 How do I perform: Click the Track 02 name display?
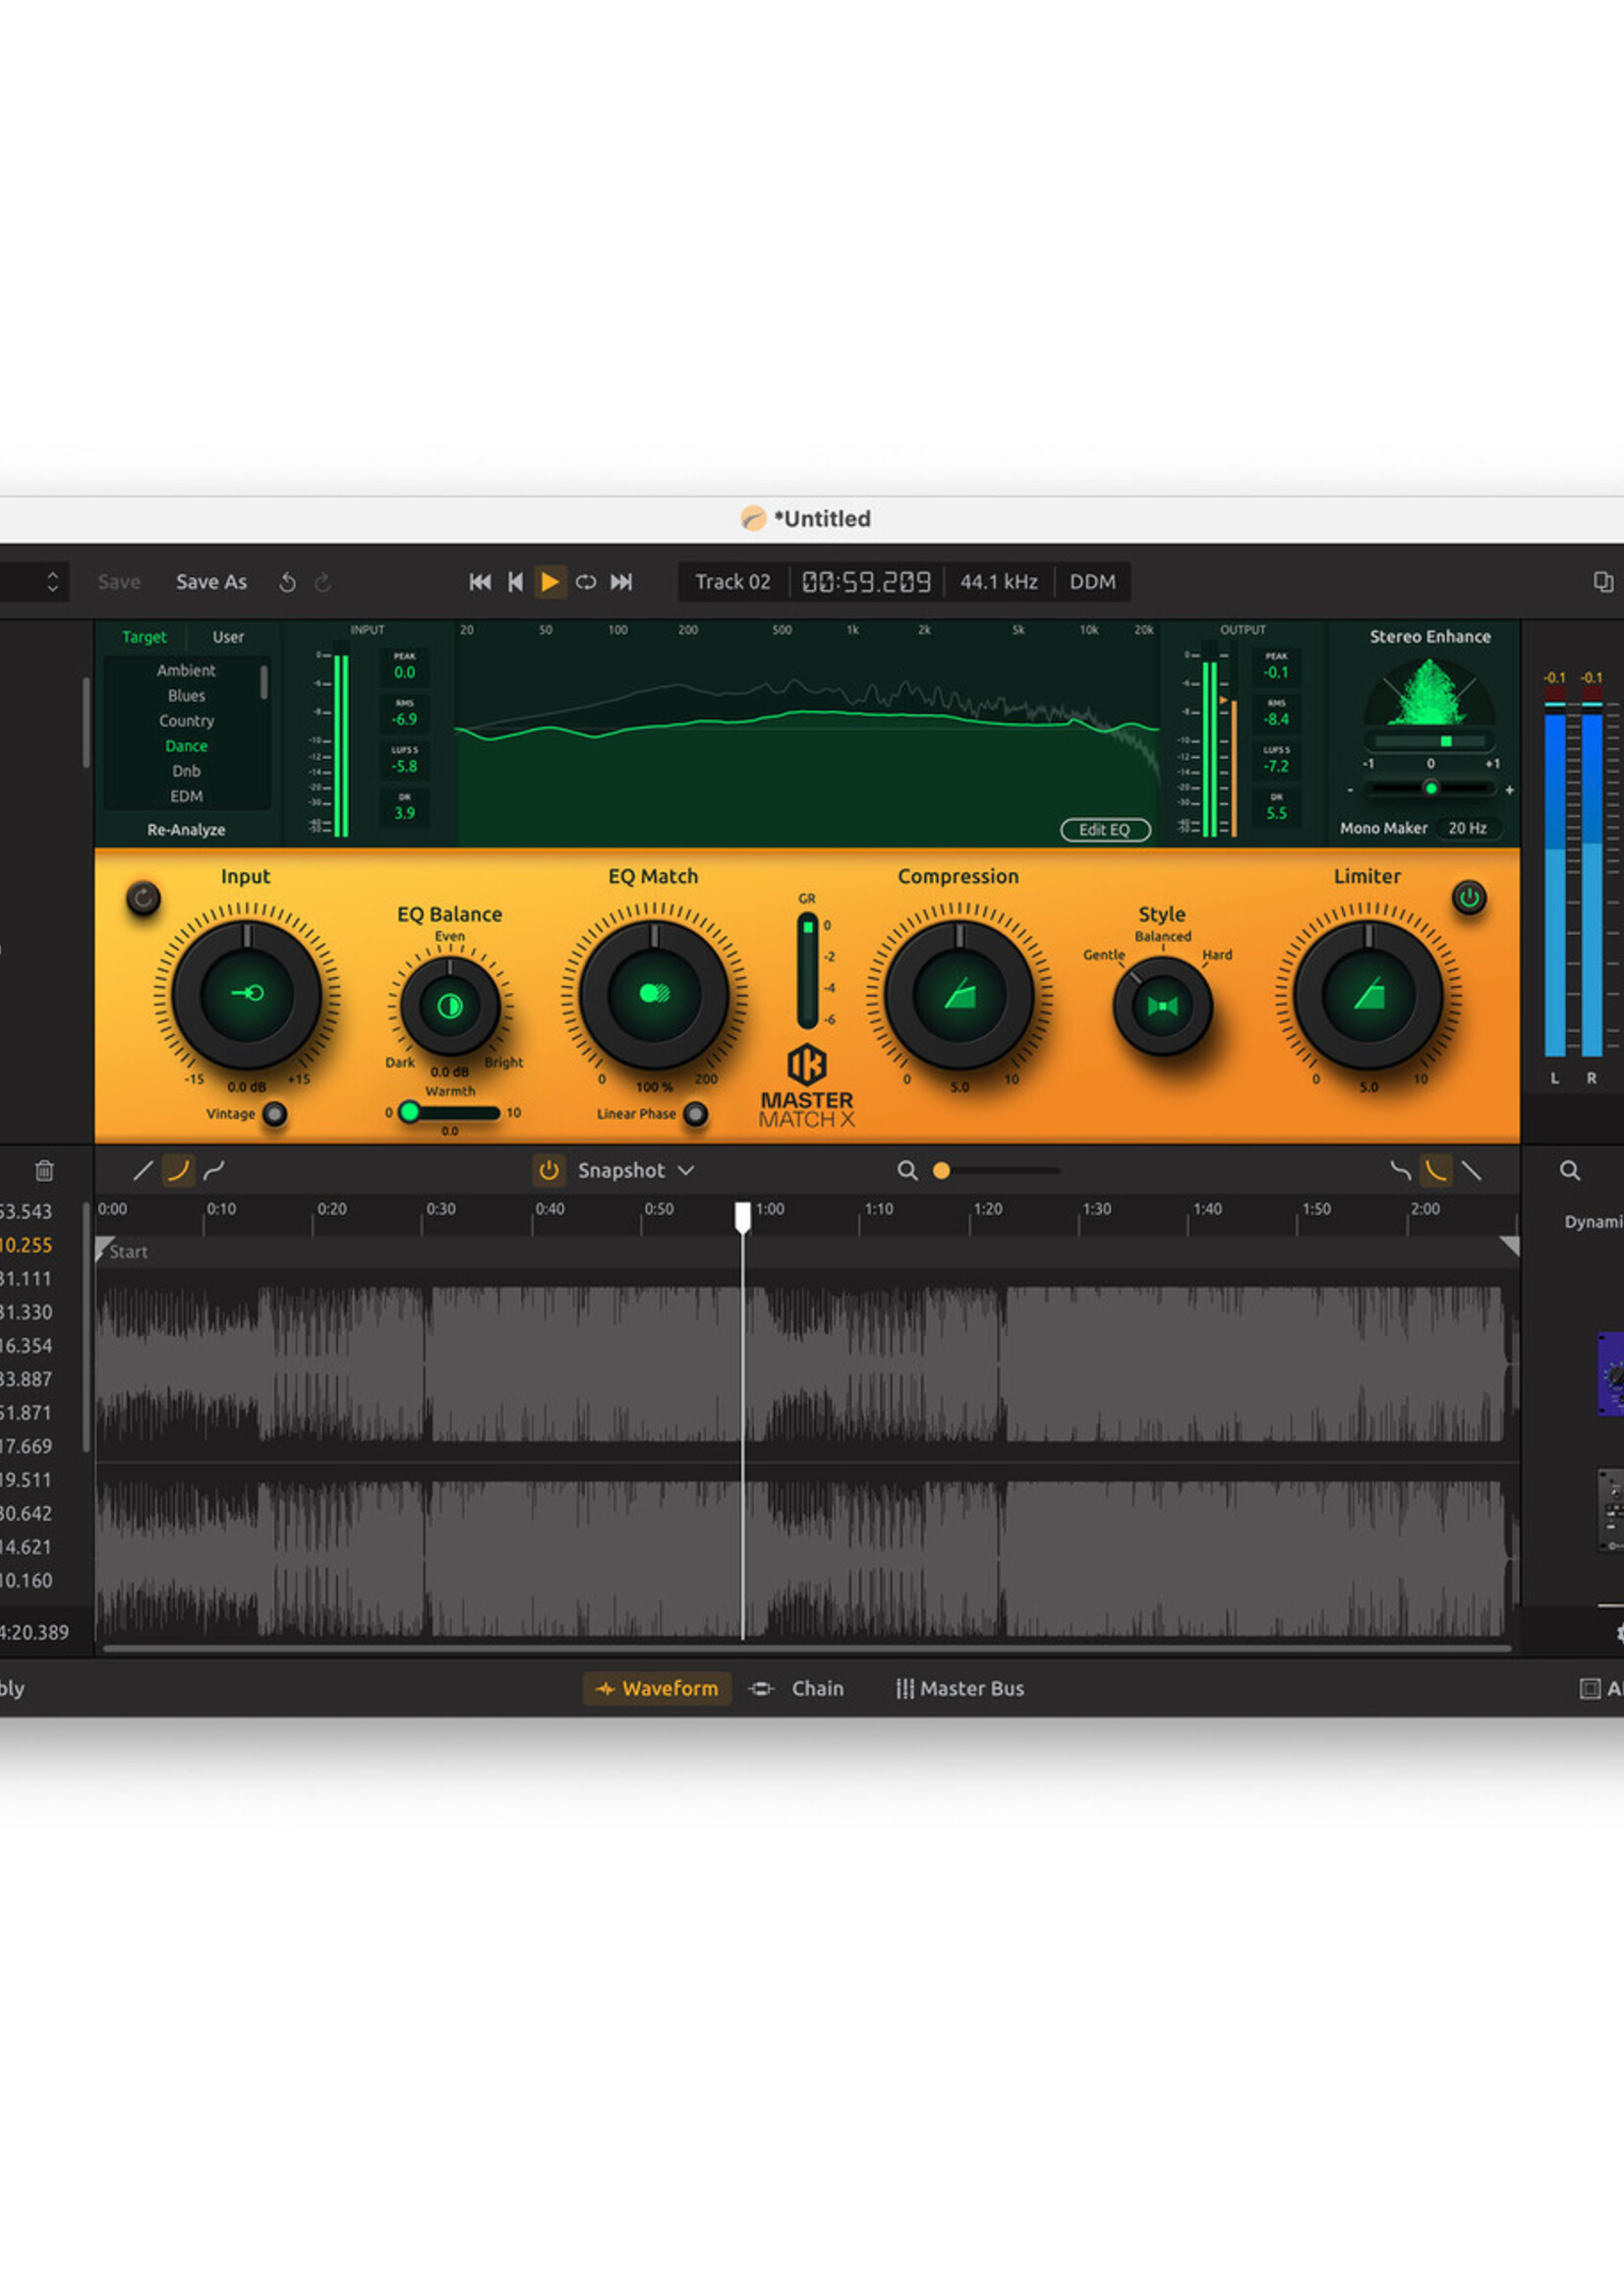(733, 582)
